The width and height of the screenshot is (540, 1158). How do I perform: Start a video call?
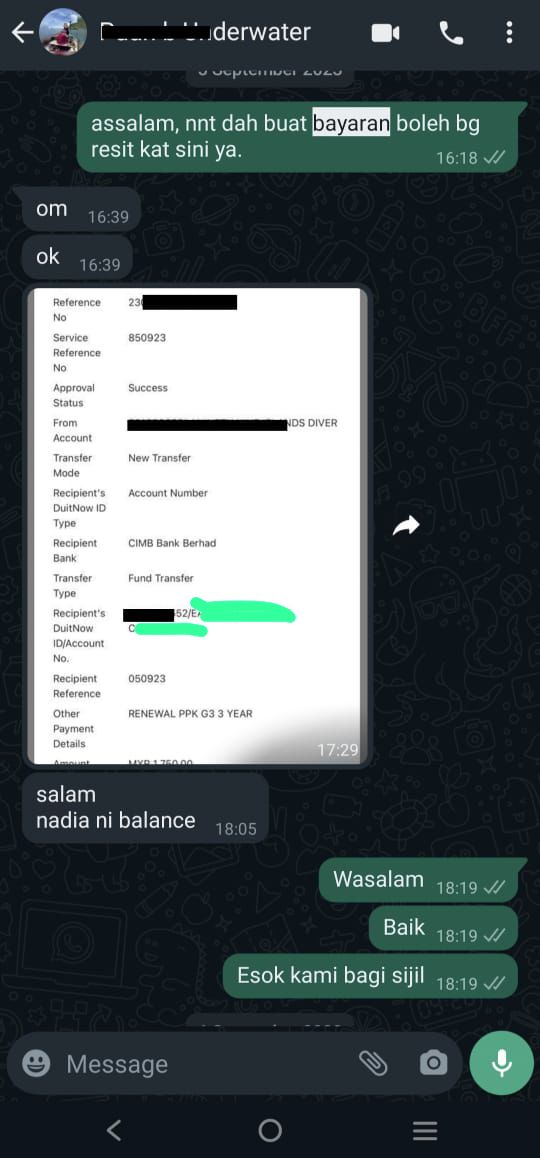coord(386,33)
